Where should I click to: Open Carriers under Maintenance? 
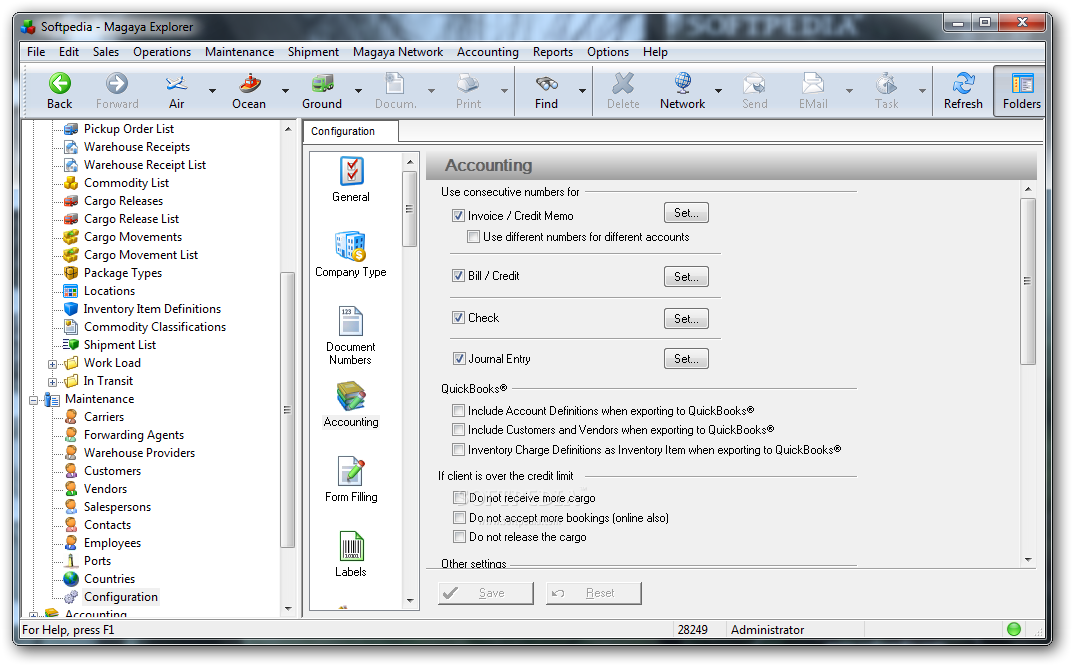click(x=104, y=417)
